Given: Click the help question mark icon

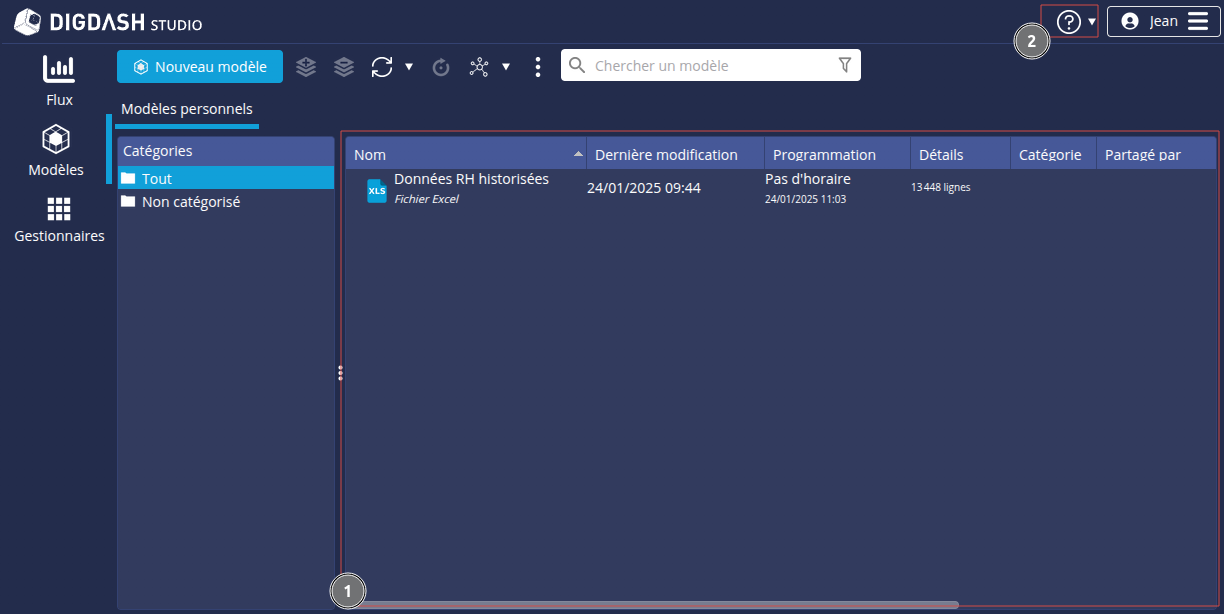Looking at the screenshot, I should [1068, 22].
